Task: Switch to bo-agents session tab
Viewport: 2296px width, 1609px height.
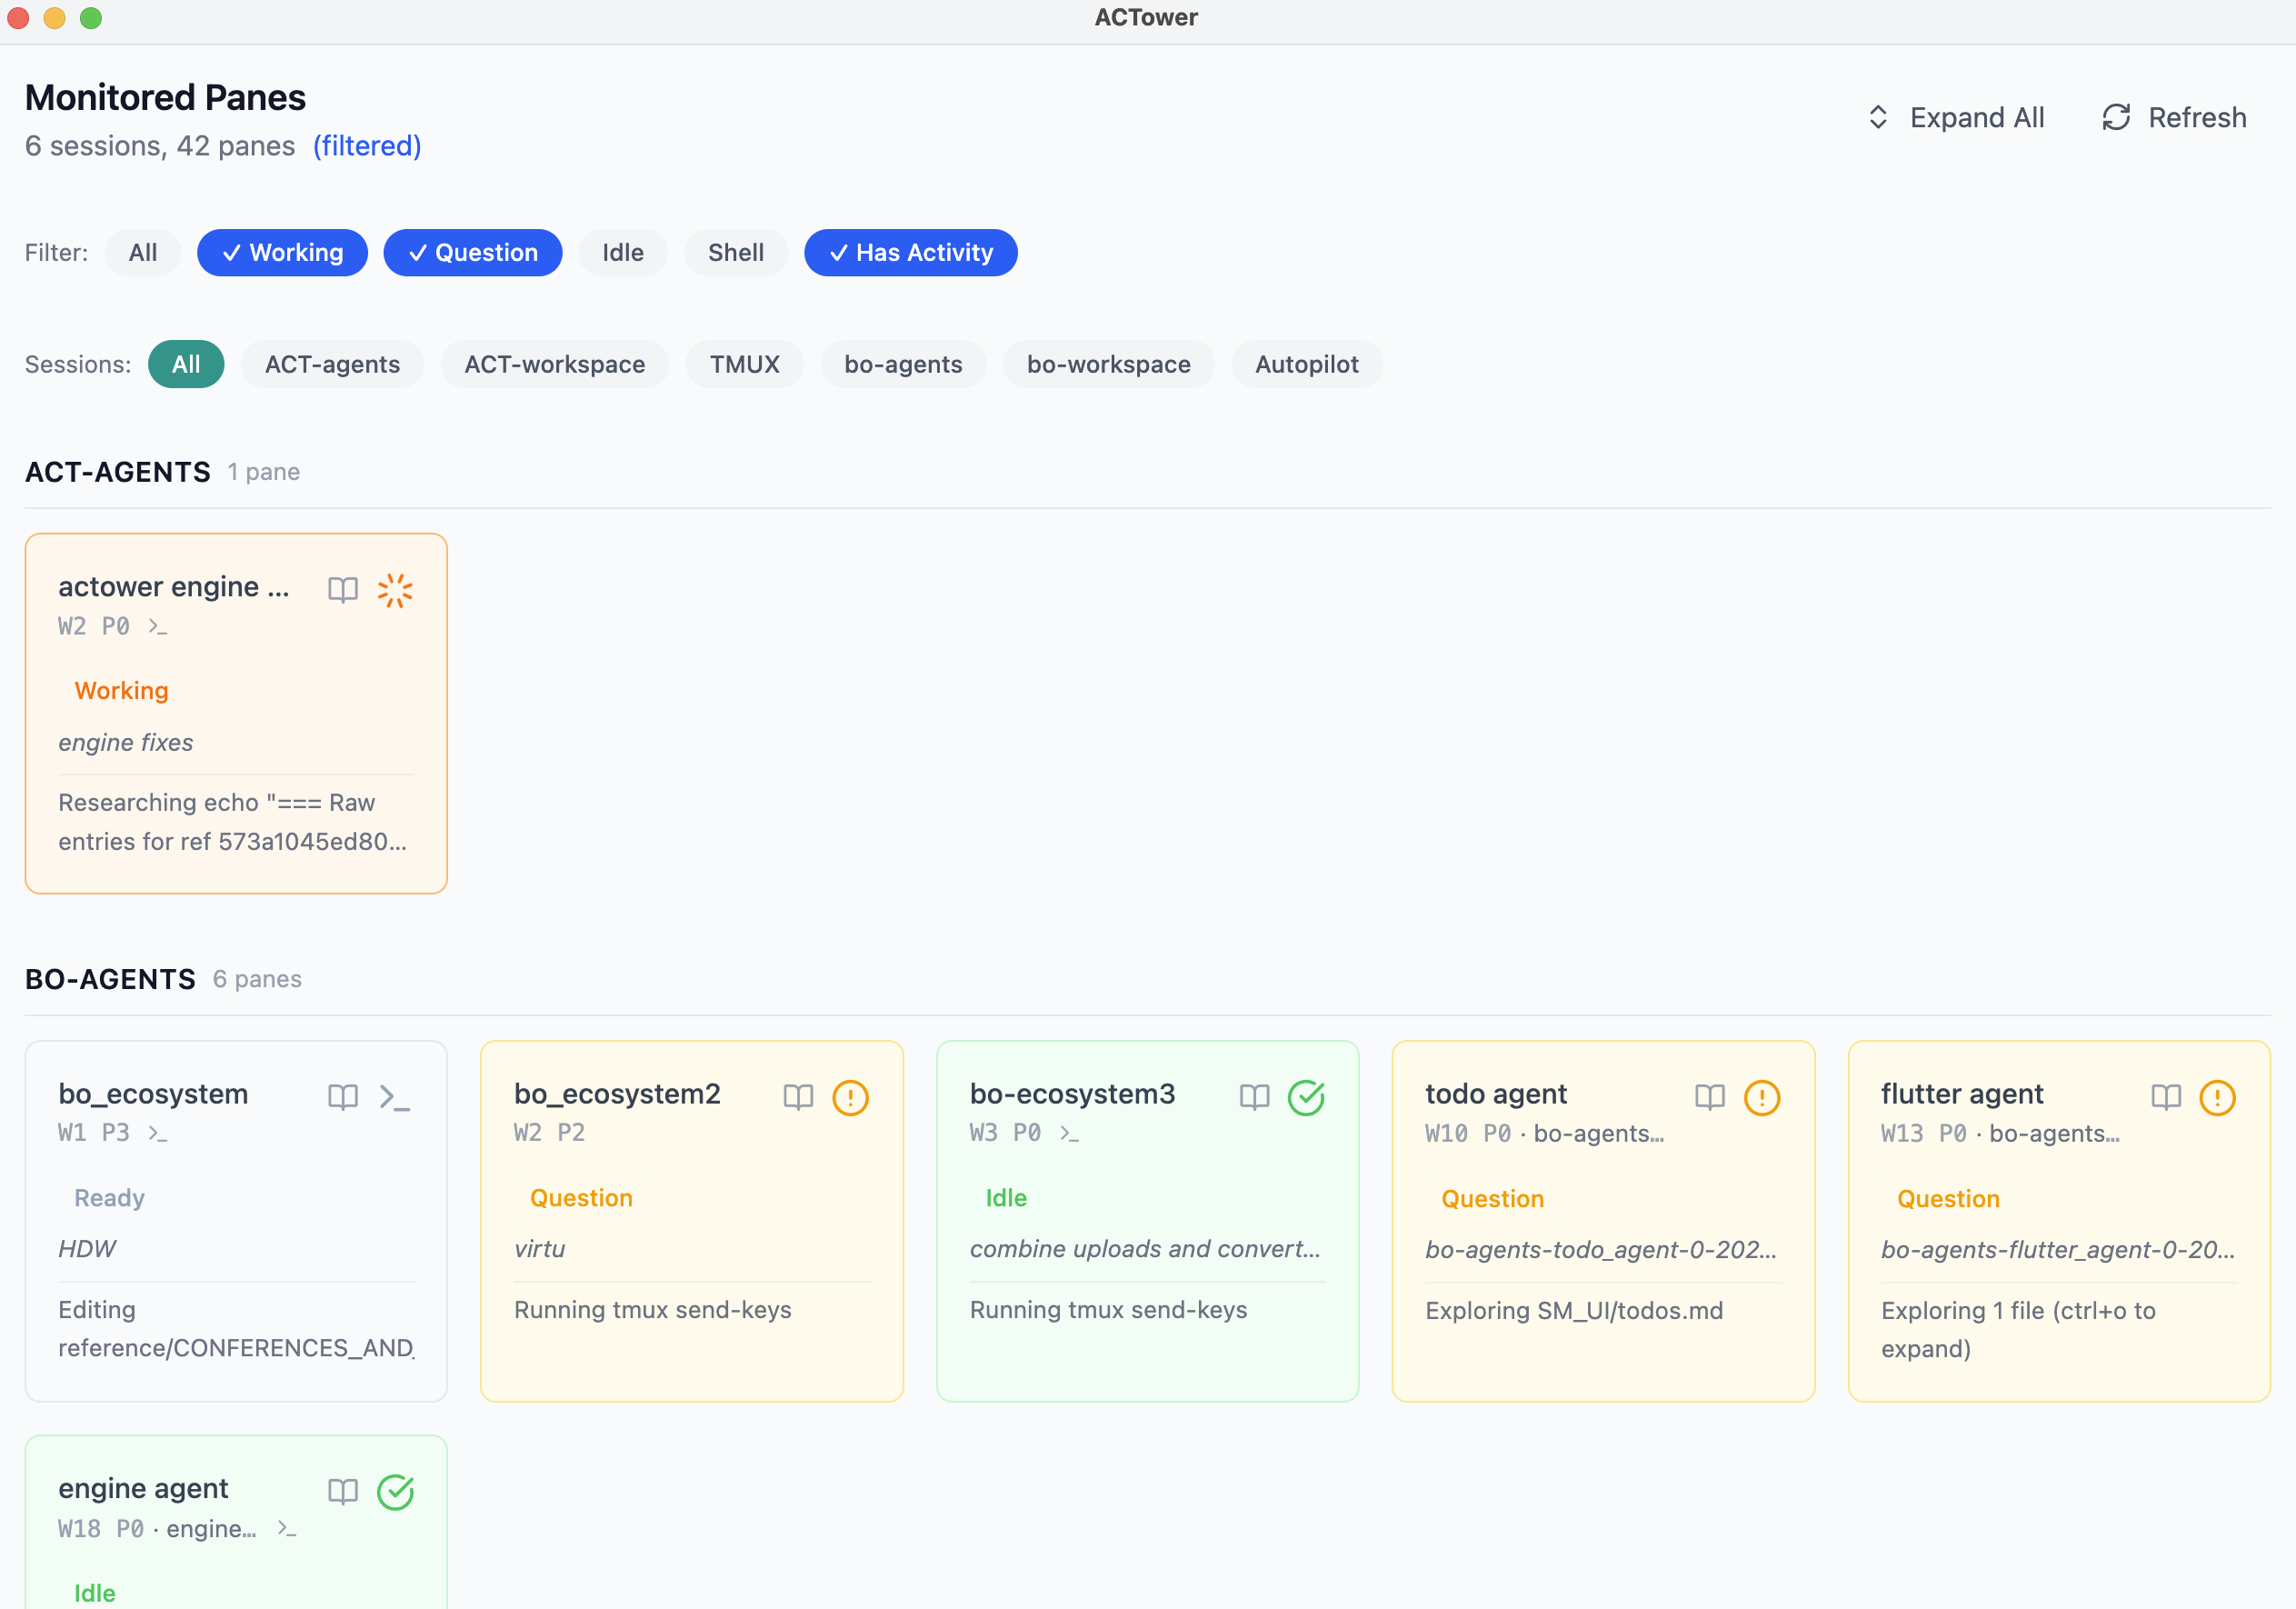Action: 903,364
